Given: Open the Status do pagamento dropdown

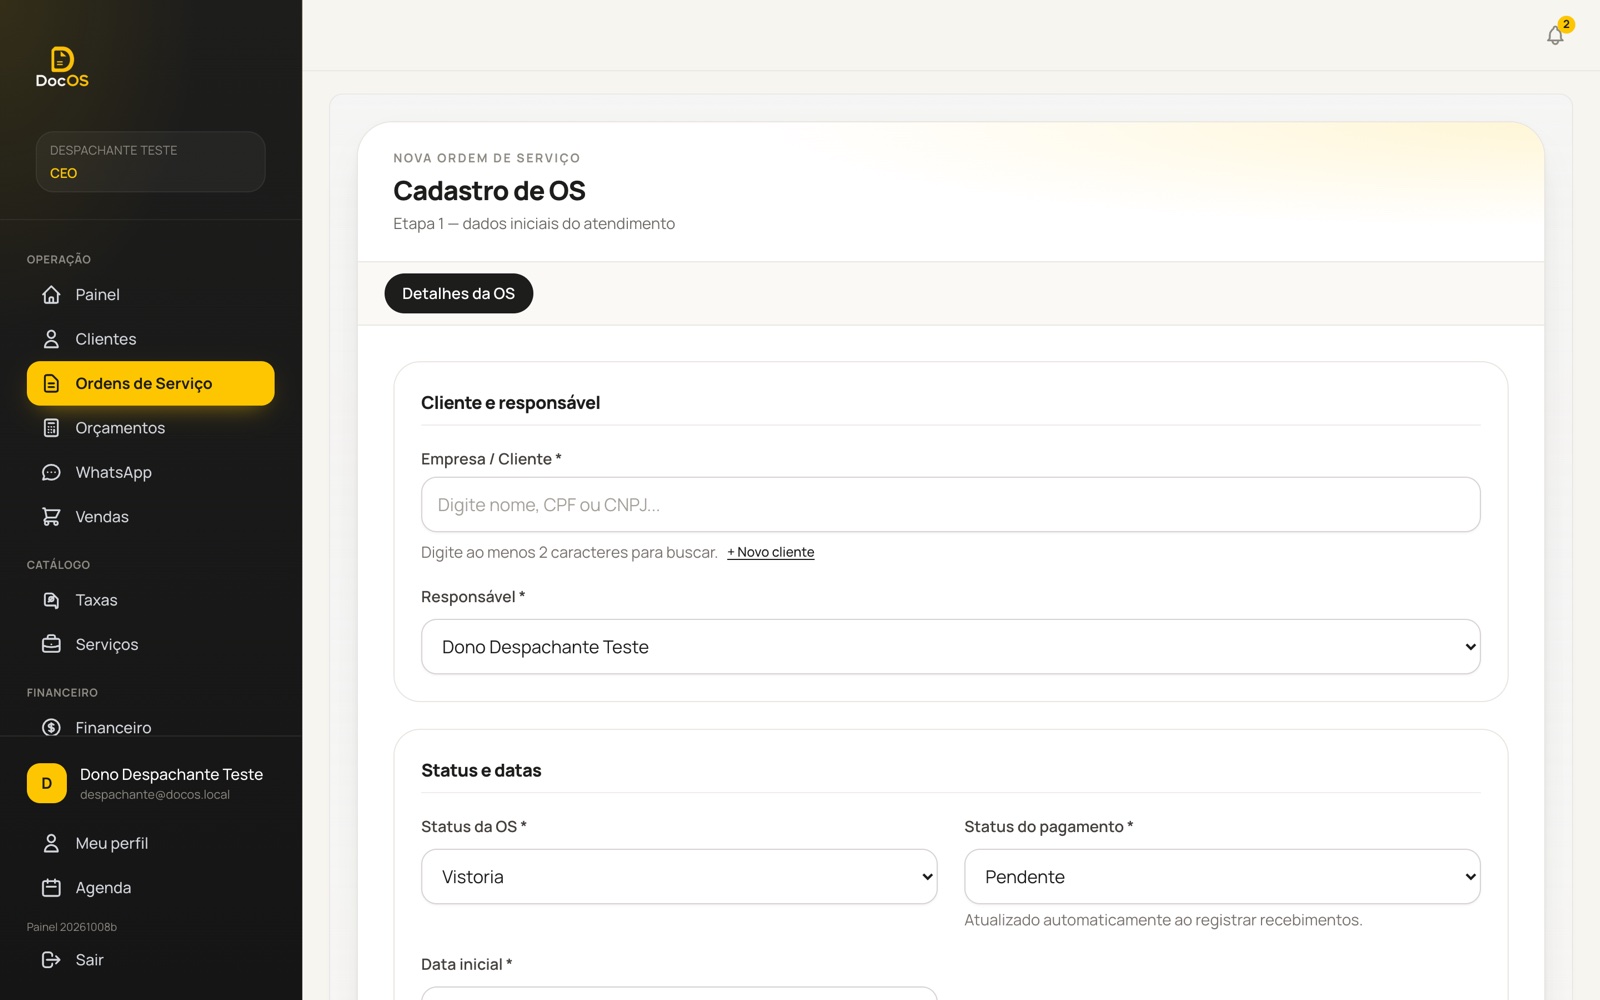Looking at the screenshot, I should [x=1222, y=877].
